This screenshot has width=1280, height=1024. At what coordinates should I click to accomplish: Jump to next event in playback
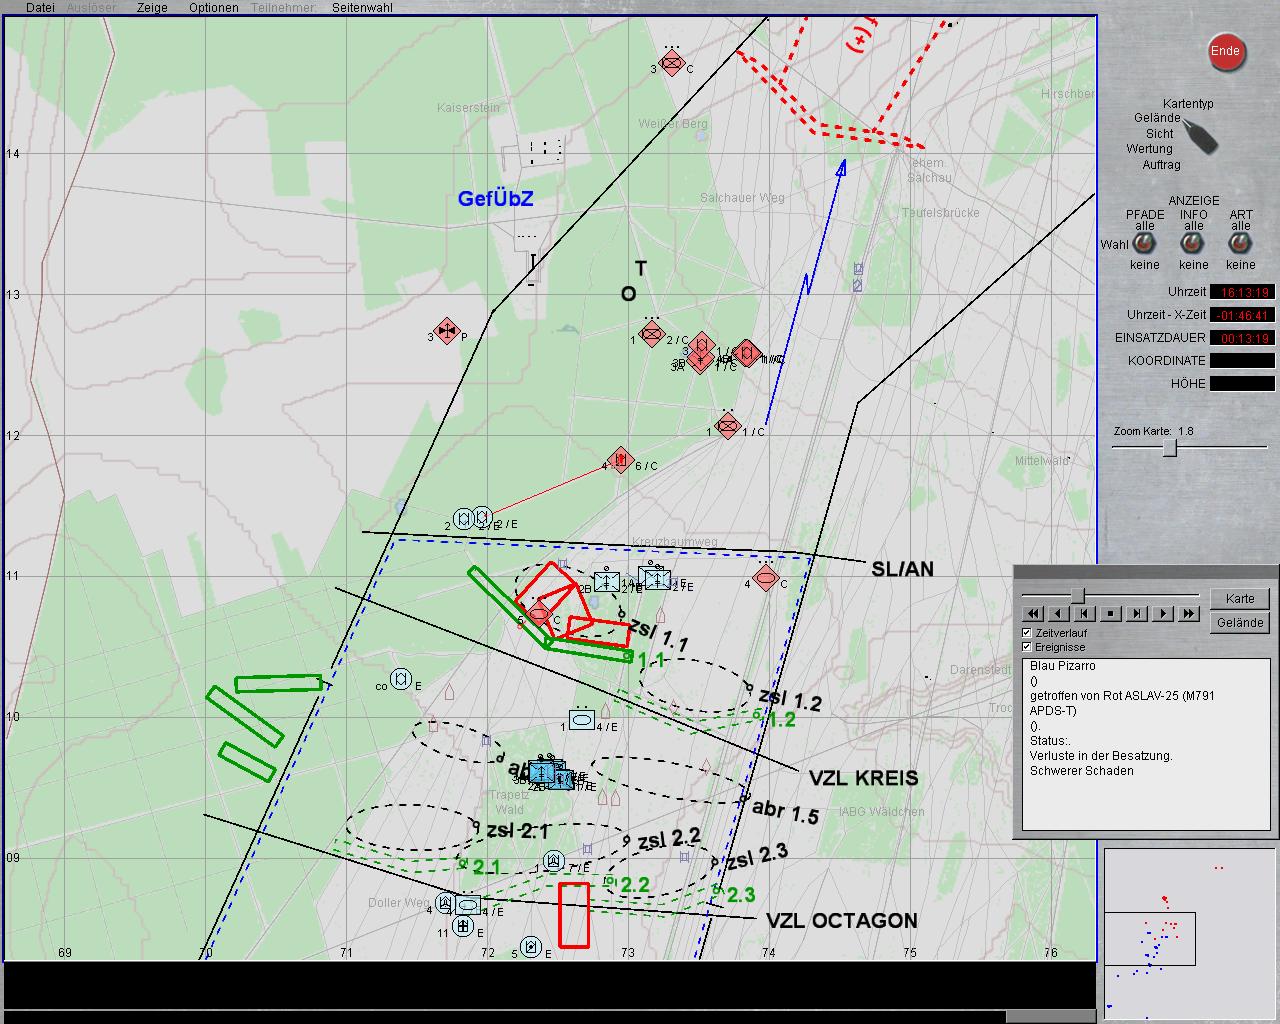pyautogui.click(x=1137, y=613)
